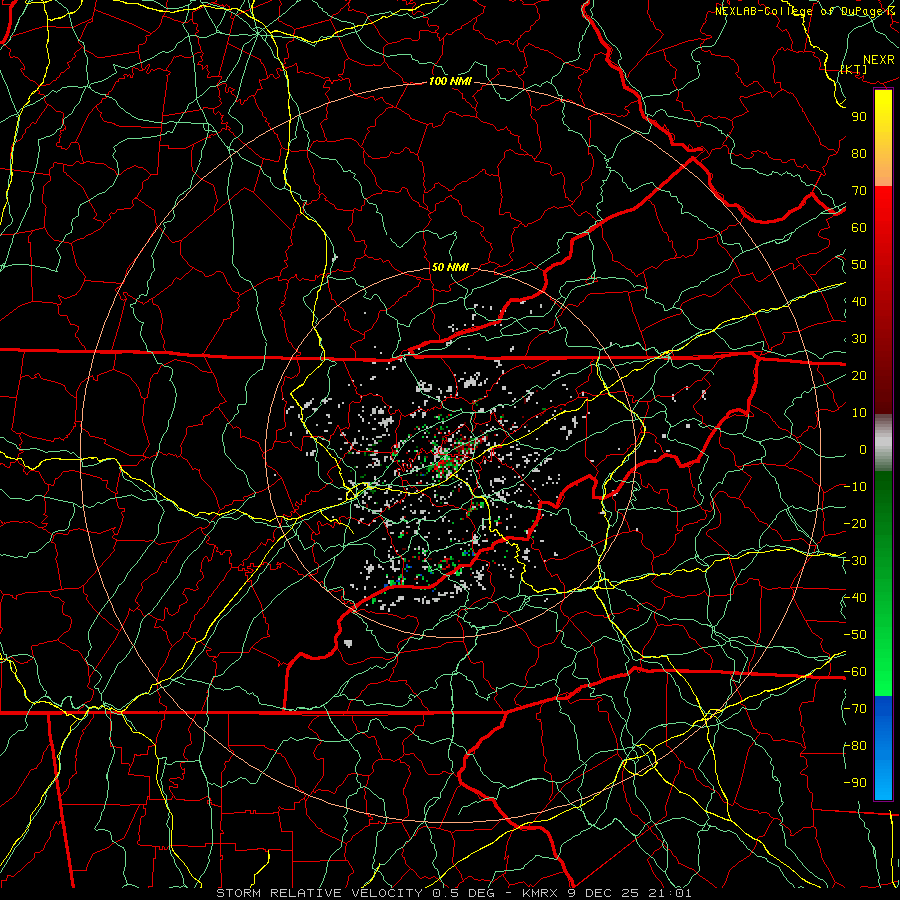Select the -10 value on velocity scale
The width and height of the screenshot is (900, 900).
[x=855, y=487]
